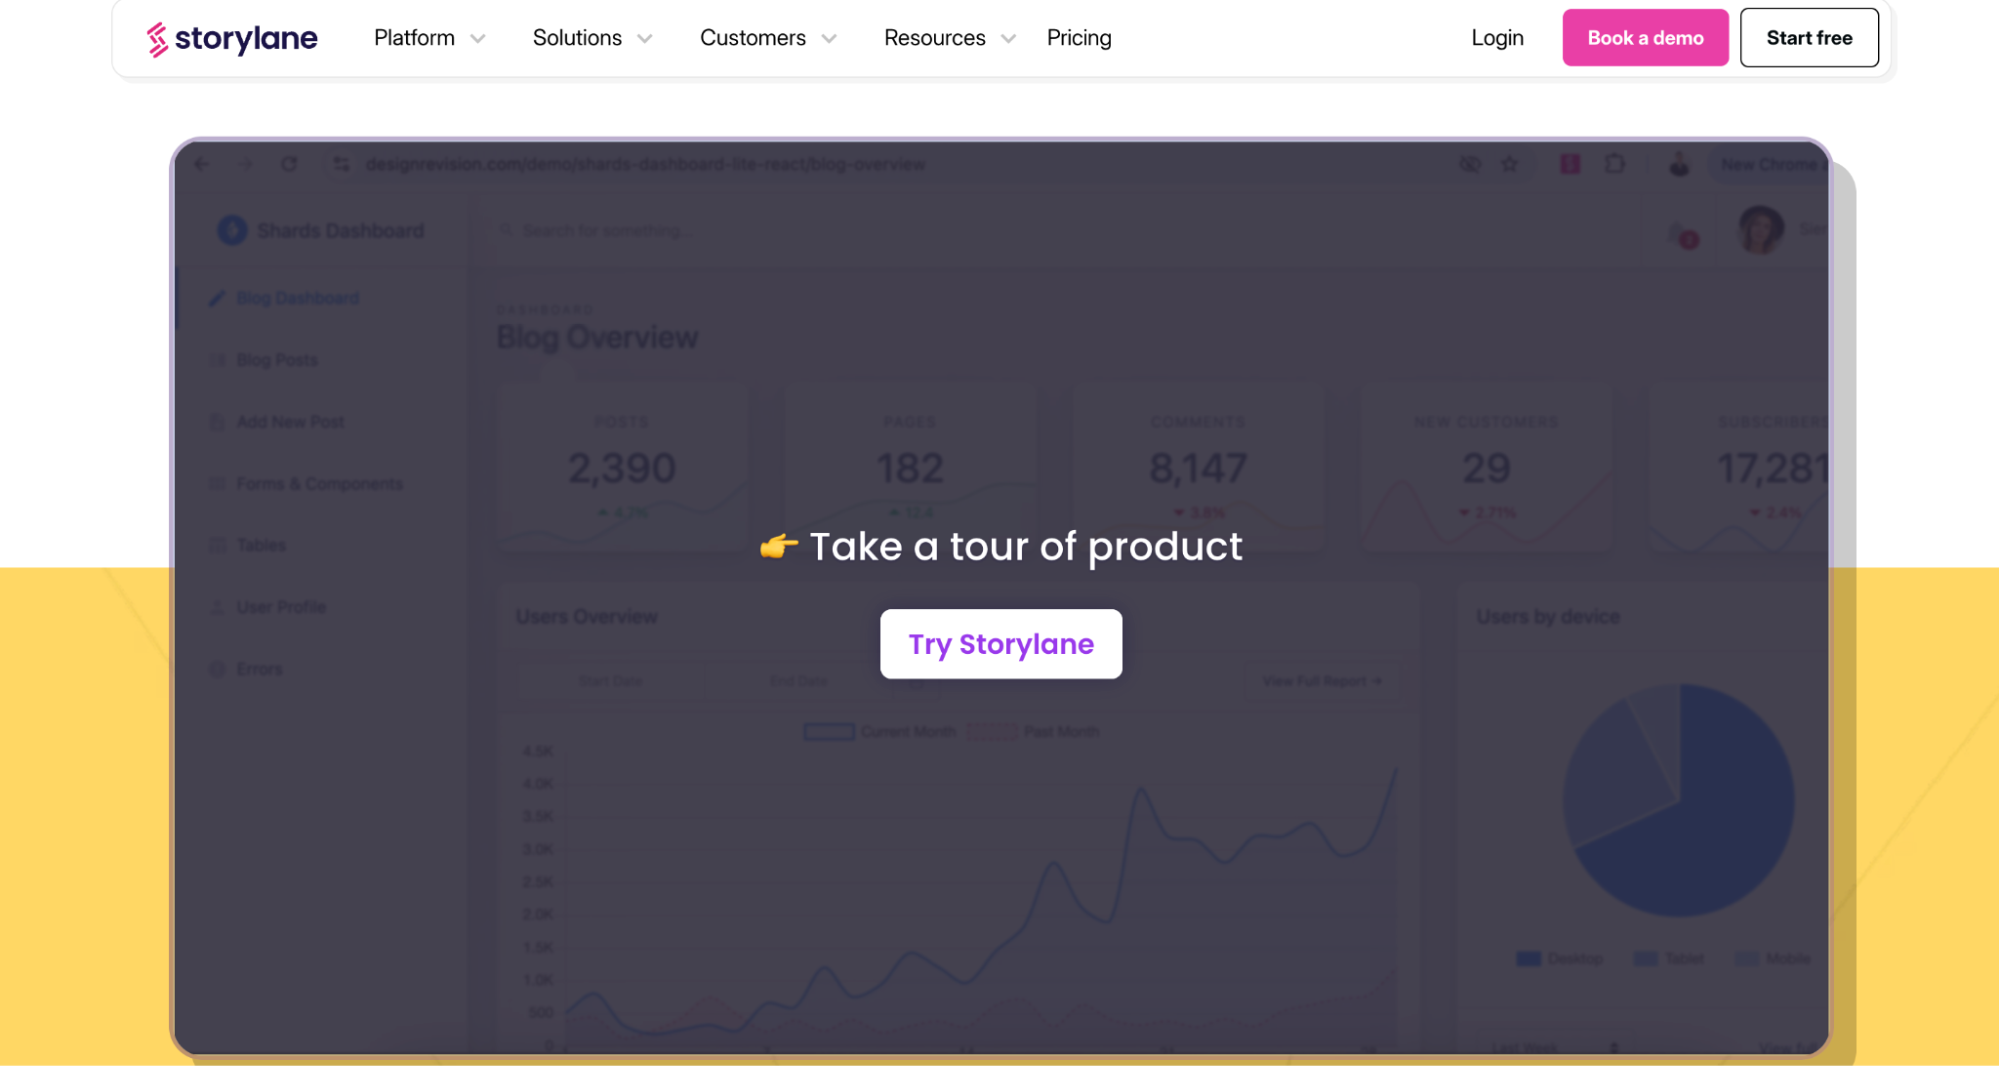Select Add New Post in the demo sidebar
This screenshot has height=1066, width=1999.
tap(278, 422)
